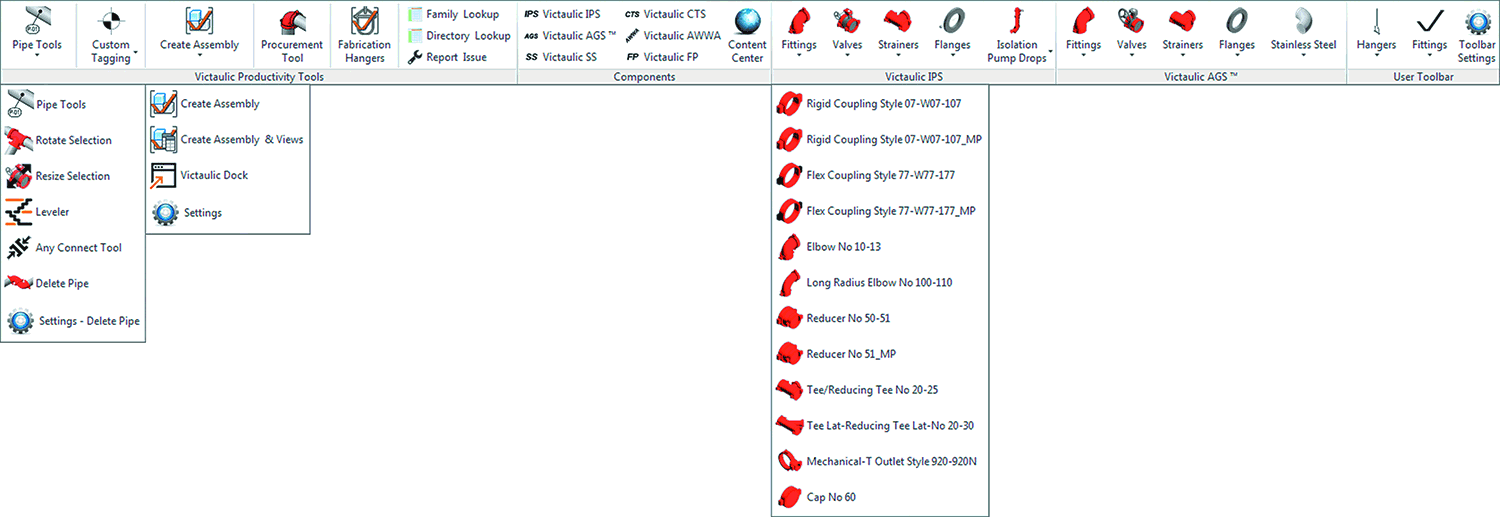Select Victaulic SS component
This screenshot has height=517, width=1500.
click(561, 57)
